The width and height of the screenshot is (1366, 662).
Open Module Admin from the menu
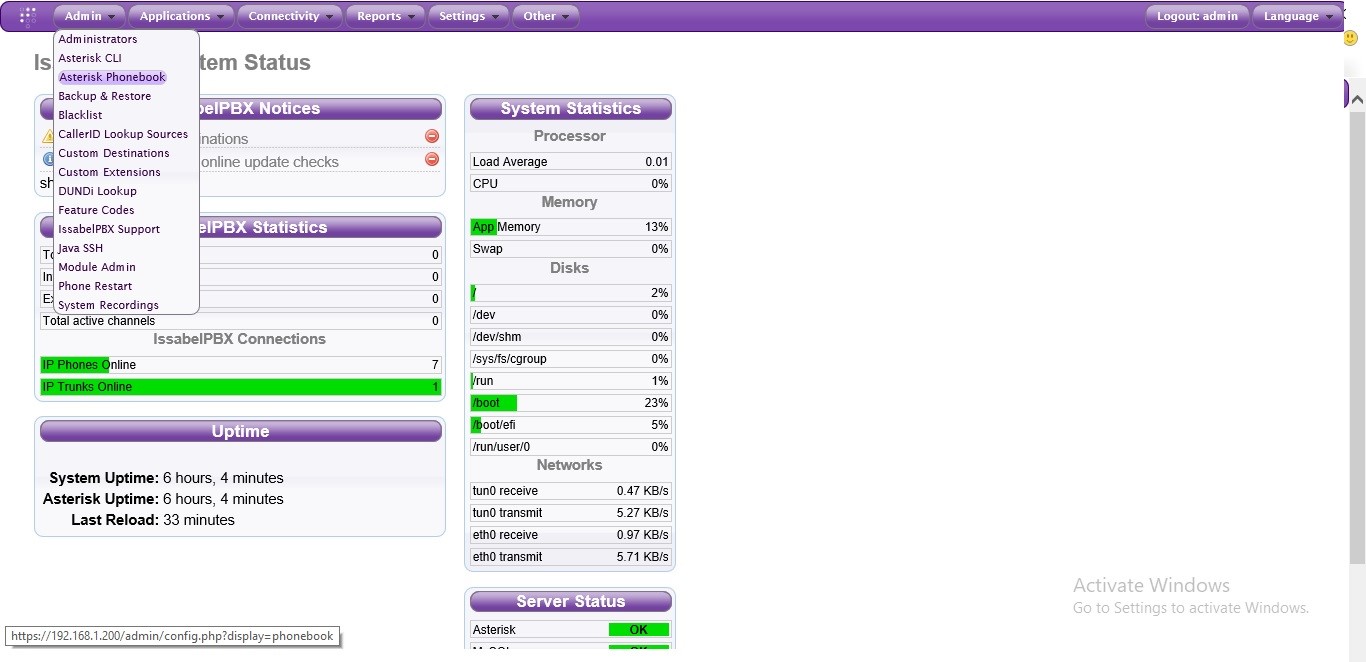97,267
